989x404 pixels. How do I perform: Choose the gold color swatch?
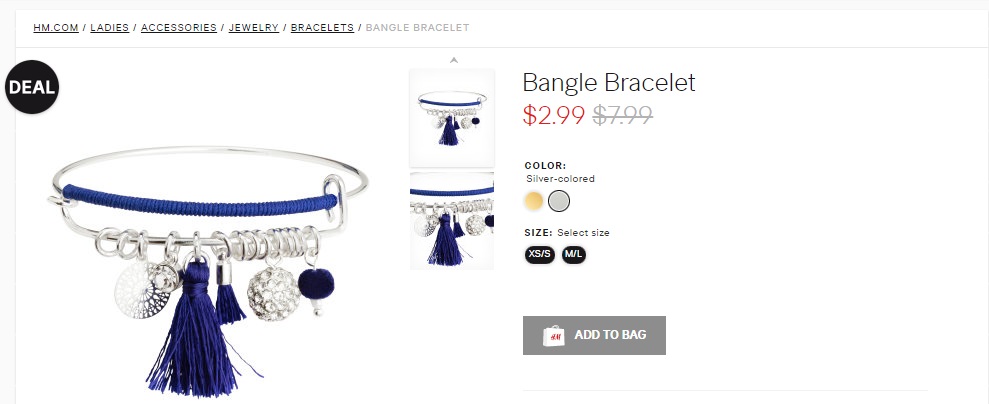pyautogui.click(x=534, y=201)
